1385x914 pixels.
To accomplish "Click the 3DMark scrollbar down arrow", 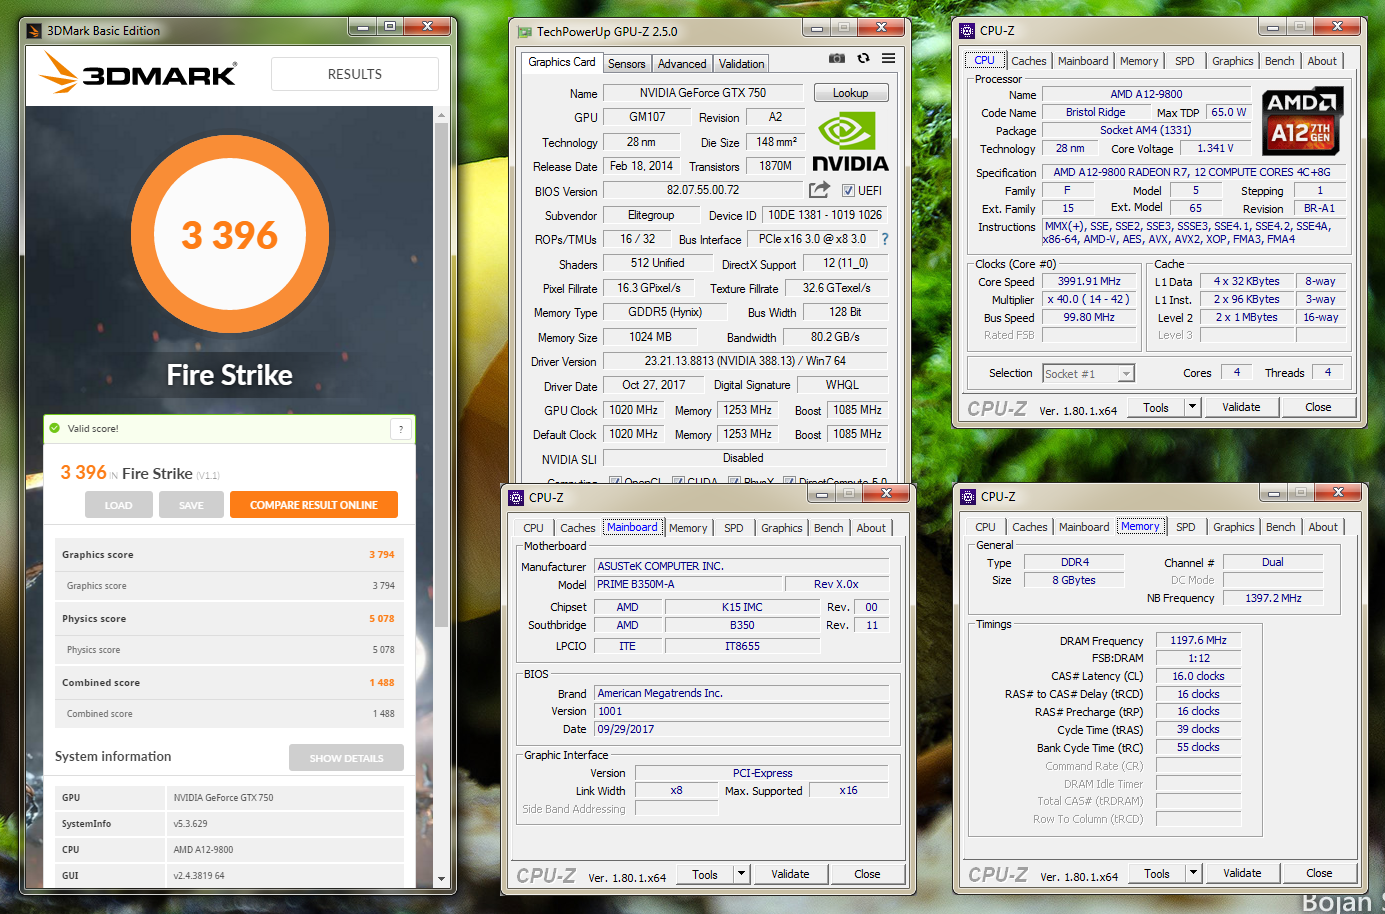I will [x=442, y=879].
